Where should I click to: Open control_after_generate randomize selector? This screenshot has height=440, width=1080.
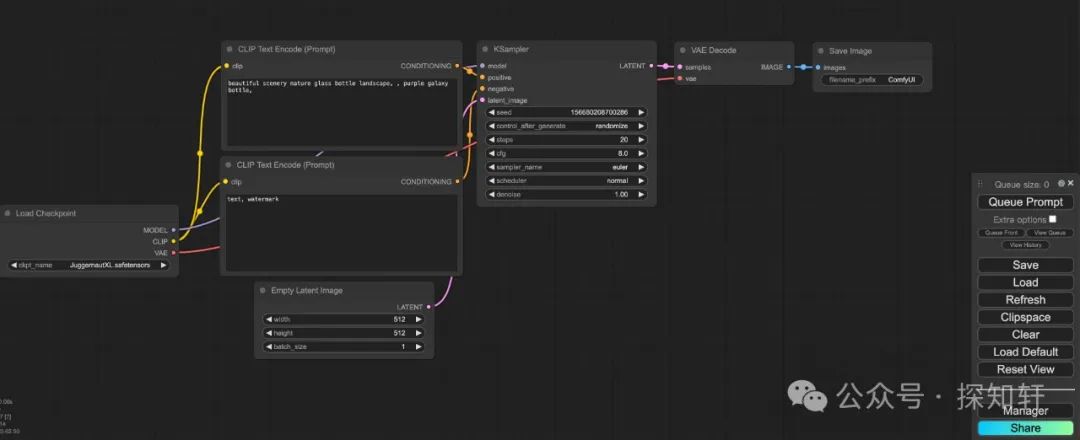click(x=566, y=126)
